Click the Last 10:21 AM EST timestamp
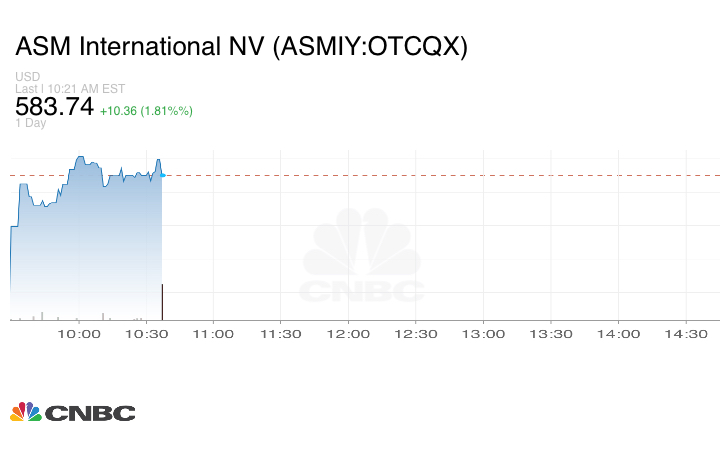 (x=68, y=88)
